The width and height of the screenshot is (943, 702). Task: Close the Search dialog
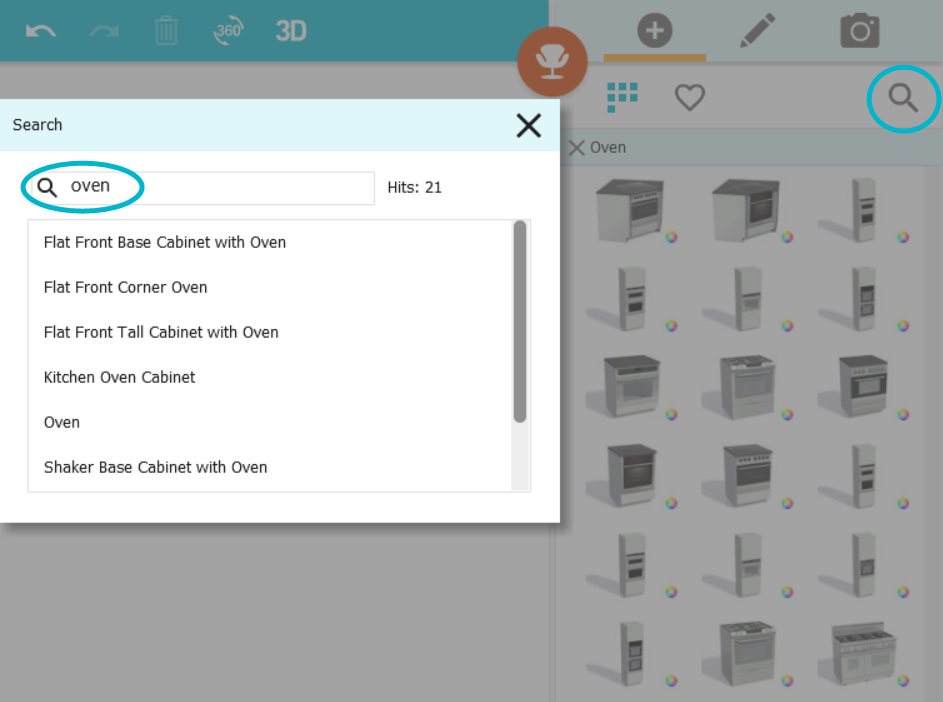[x=529, y=126]
